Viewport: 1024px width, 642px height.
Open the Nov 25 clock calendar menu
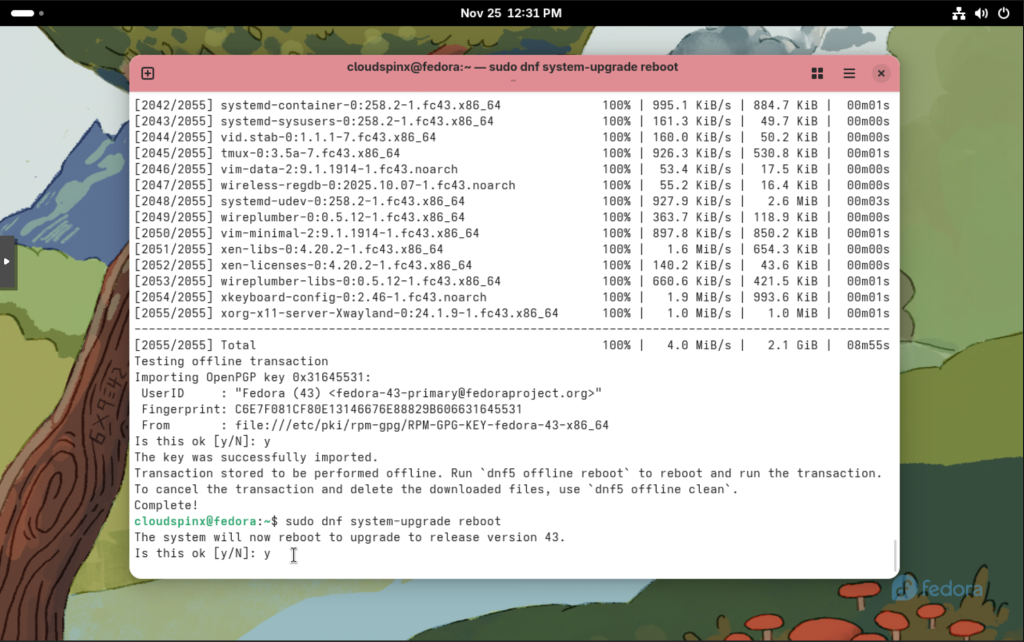(x=512, y=13)
